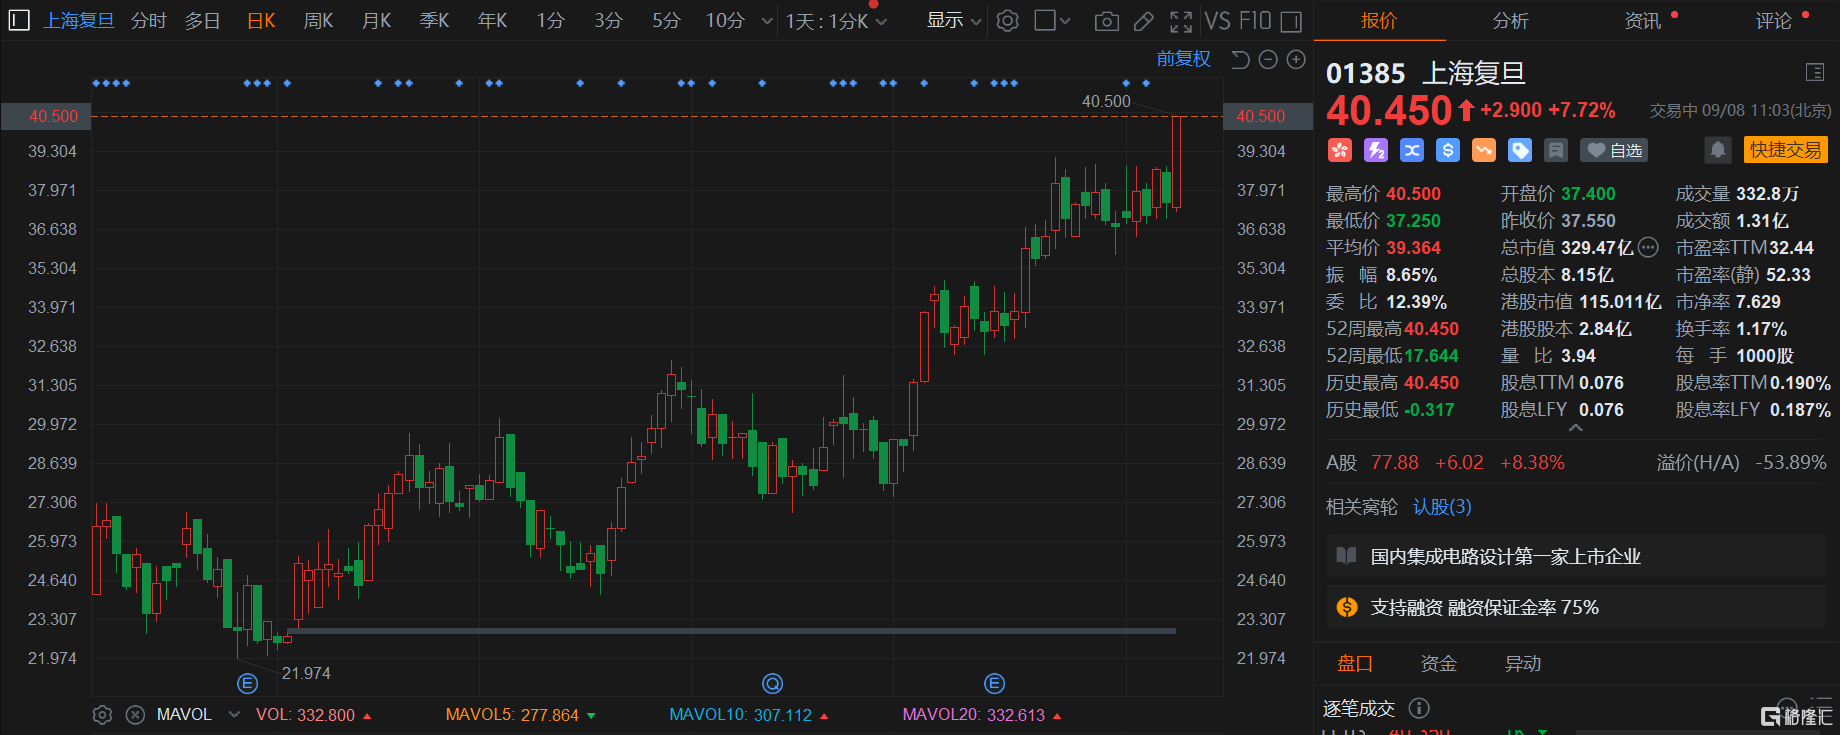Open the 国内集成电路设计第一家上市企业 info row

(1577, 556)
